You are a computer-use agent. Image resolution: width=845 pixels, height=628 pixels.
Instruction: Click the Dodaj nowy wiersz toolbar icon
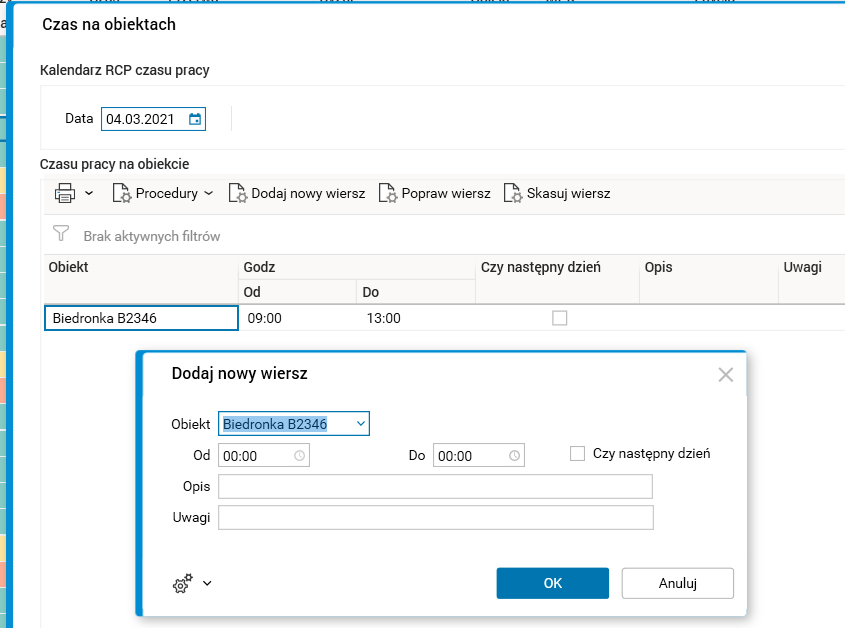coord(238,193)
